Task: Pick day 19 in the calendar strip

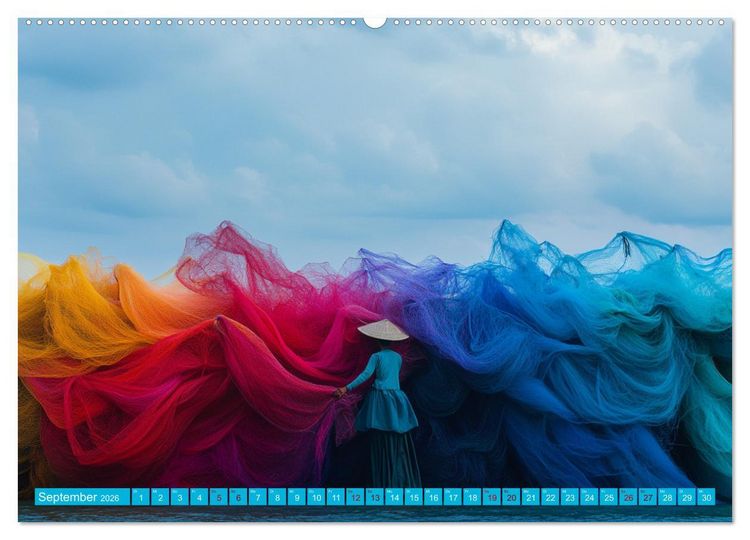Action: [x=491, y=497]
